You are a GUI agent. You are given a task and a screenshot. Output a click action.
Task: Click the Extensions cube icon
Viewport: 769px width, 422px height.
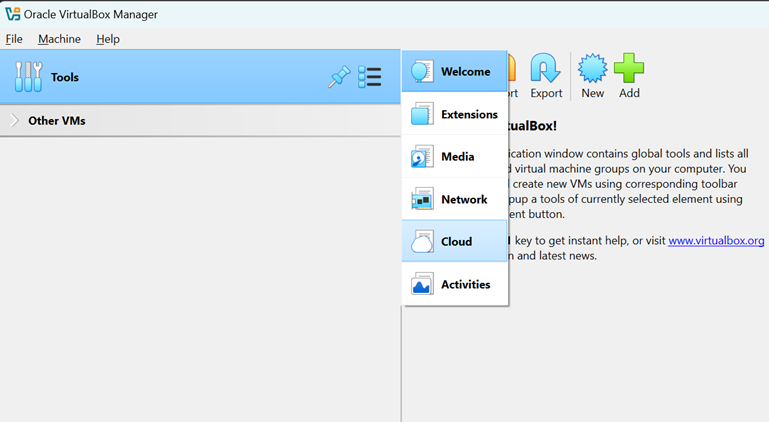[422, 113]
